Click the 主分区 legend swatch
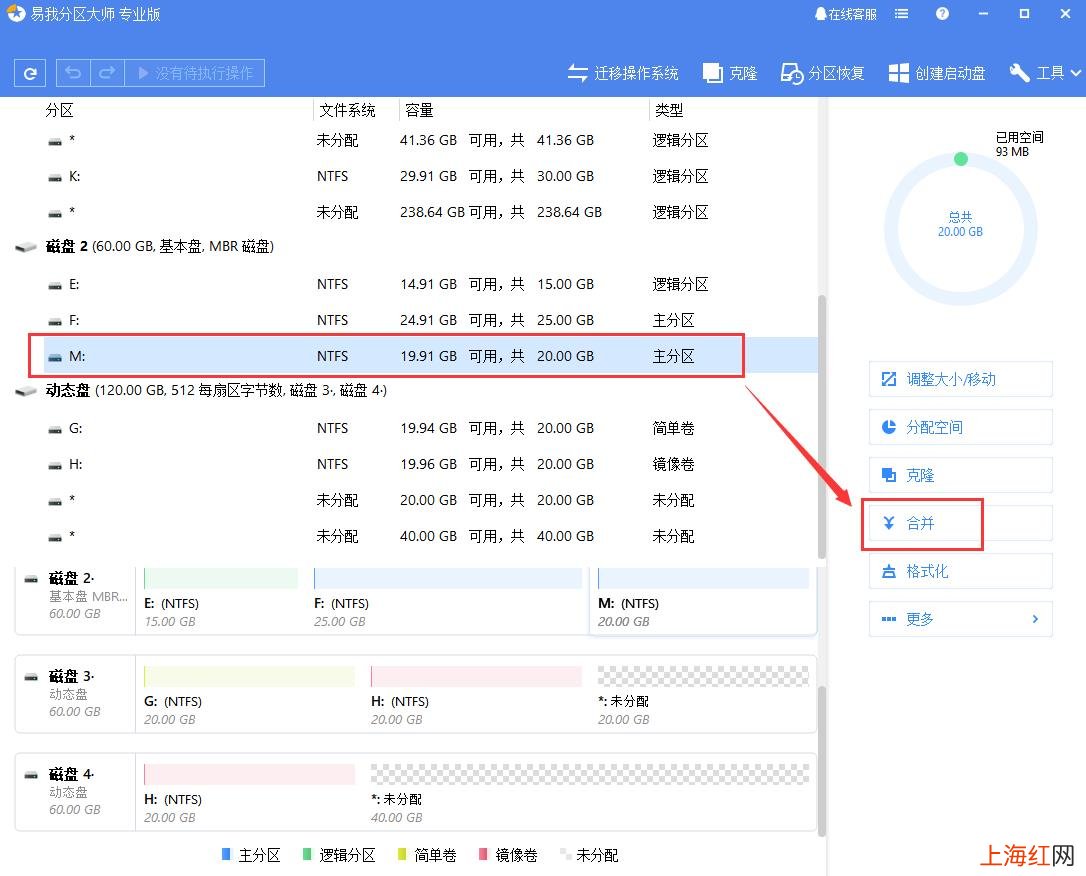 click(226, 855)
